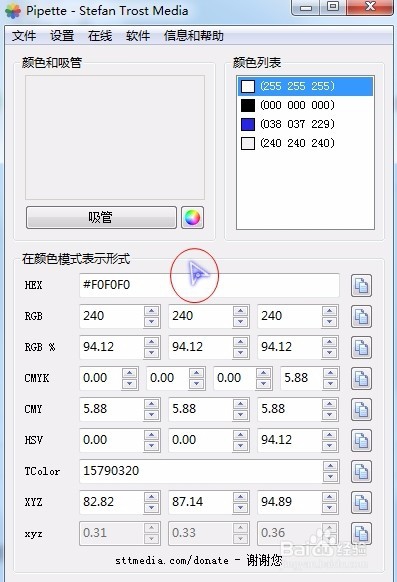Increase the first RGB % value
The image size is (397, 582).
[151, 342]
